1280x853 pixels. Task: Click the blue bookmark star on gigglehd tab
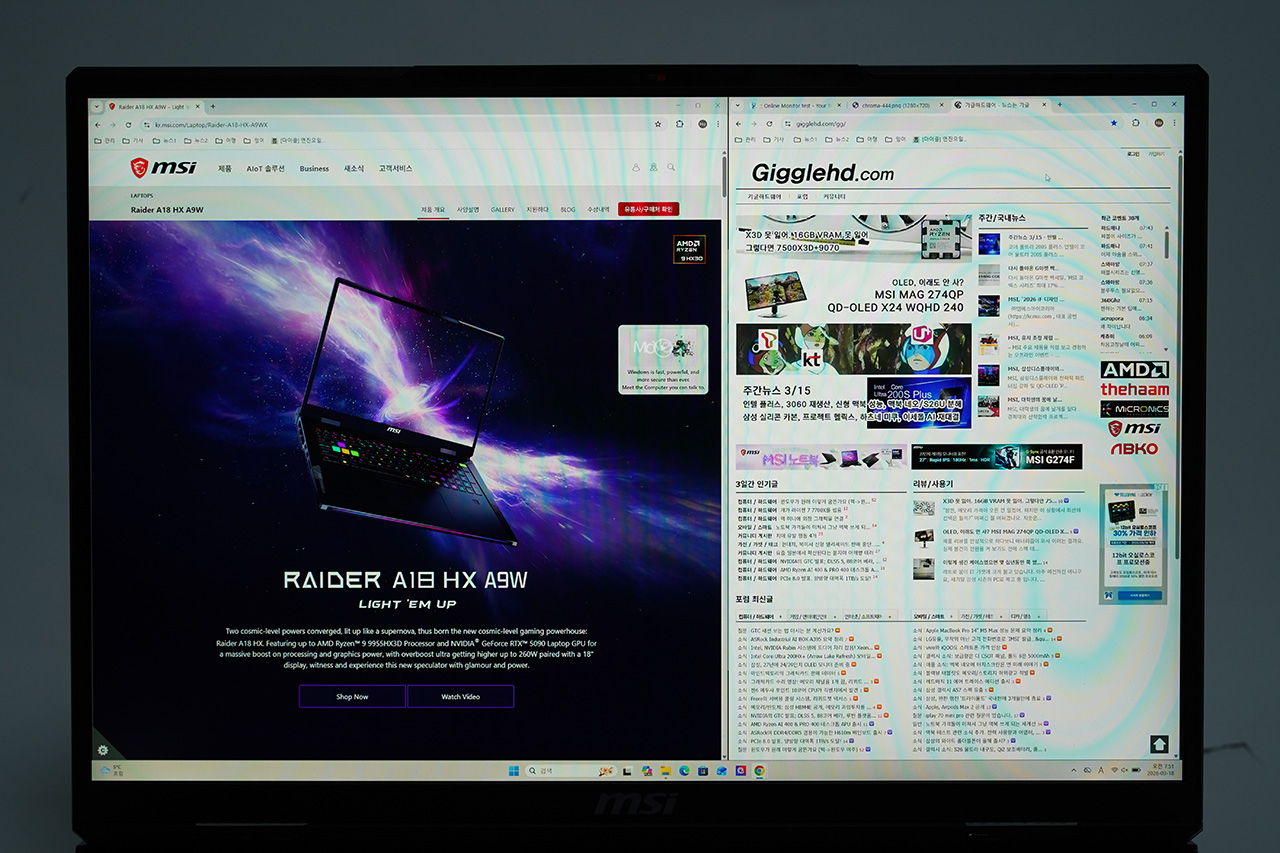[x=1114, y=123]
